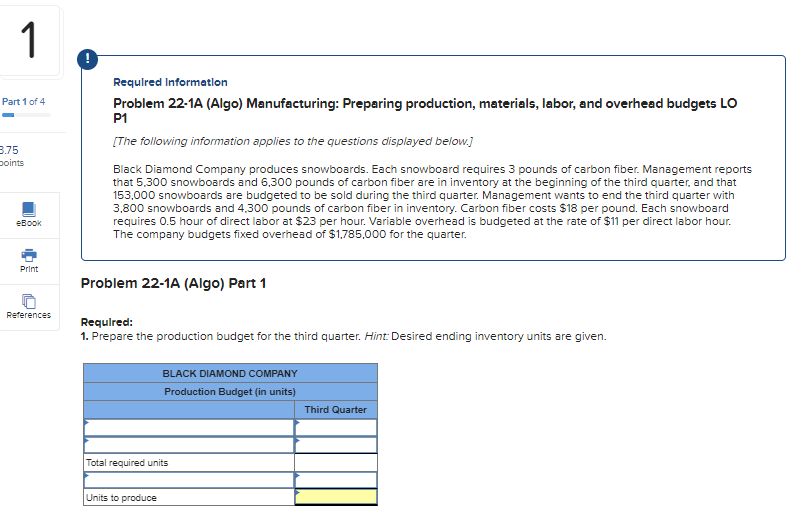Click the Required Information heading
The width and height of the screenshot is (804, 529).
pos(170,82)
